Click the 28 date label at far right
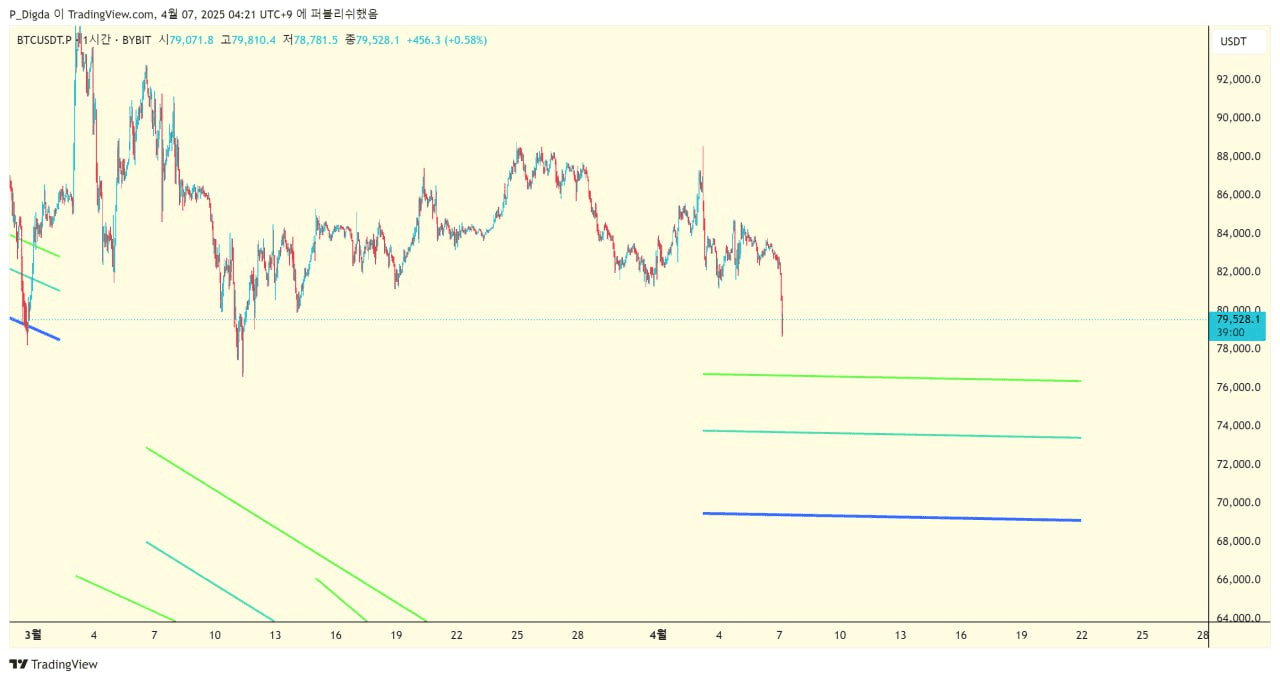Screen dimensions: 1280x681 click(x=1202, y=634)
